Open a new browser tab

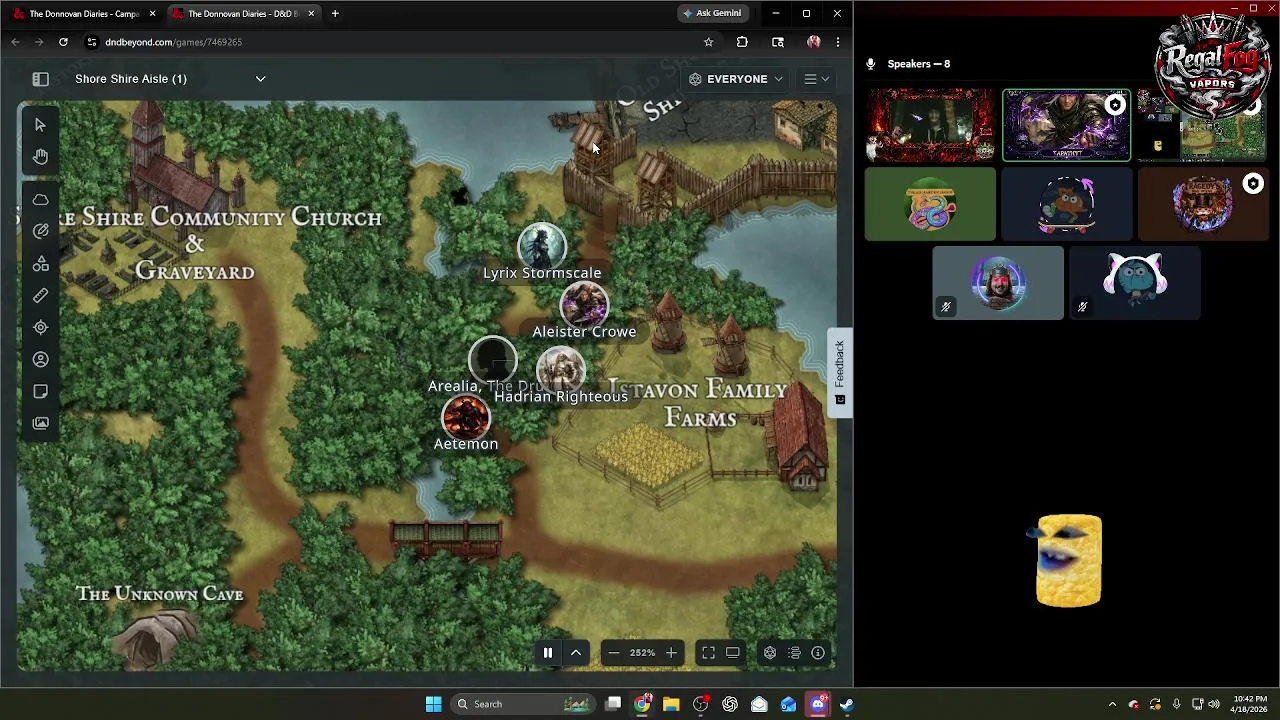coord(335,13)
